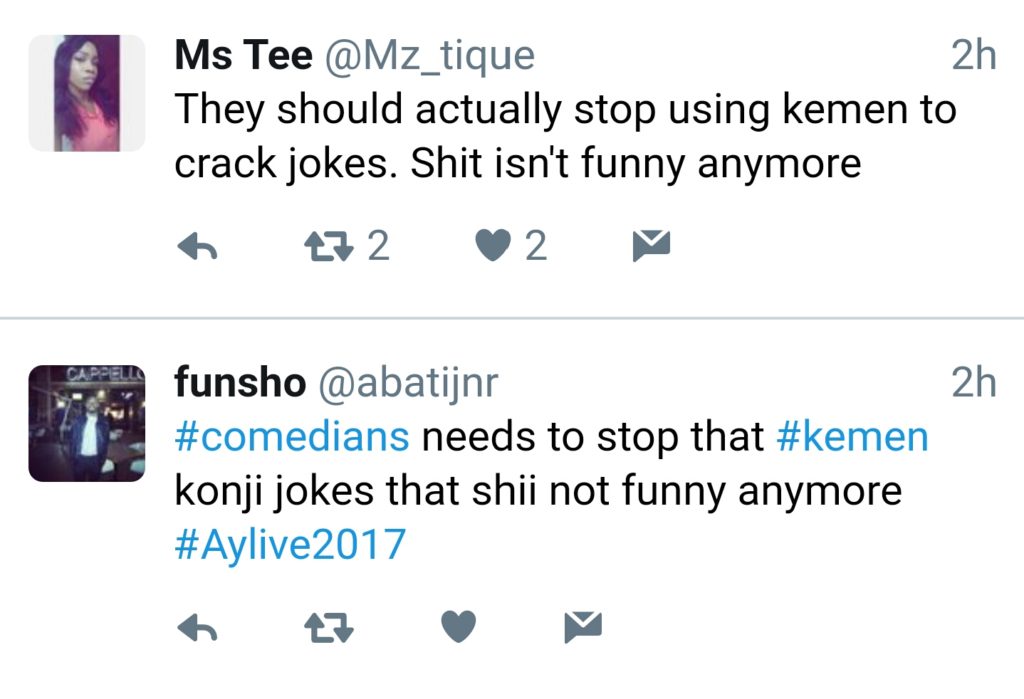Screen dimensions: 1024x699
Task: Open funsho's tweet timestamp 2h
Action: tap(973, 383)
